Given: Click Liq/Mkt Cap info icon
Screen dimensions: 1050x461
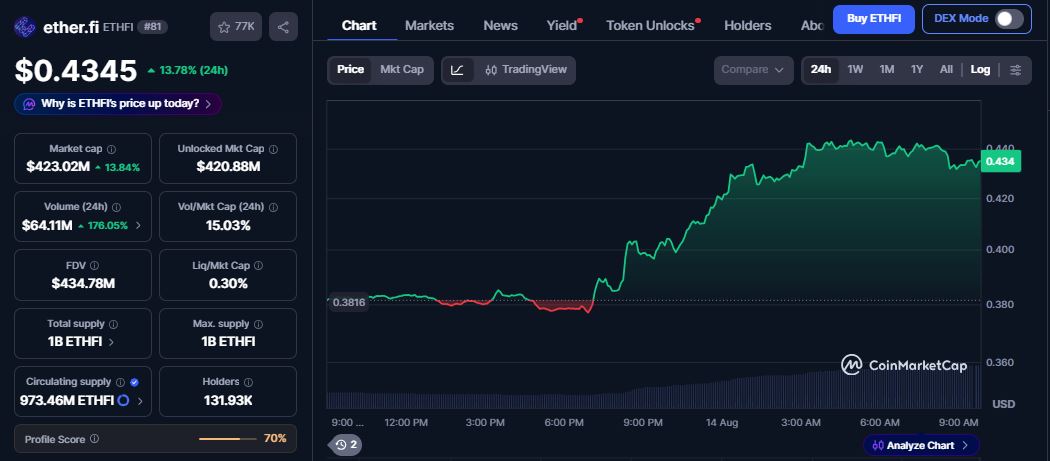Looking at the screenshot, I should click(x=258, y=266).
